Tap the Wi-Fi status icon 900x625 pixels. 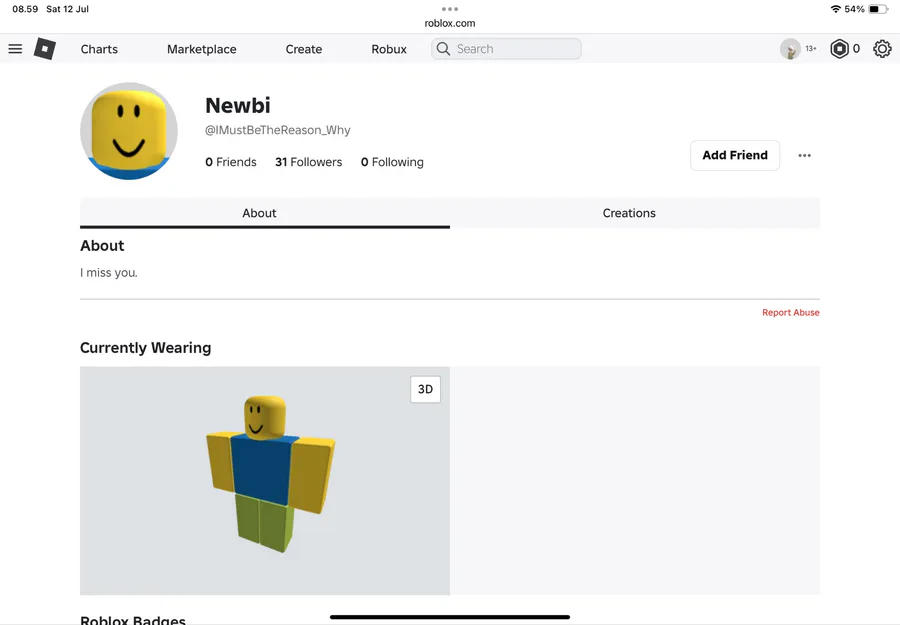click(836, 9)
